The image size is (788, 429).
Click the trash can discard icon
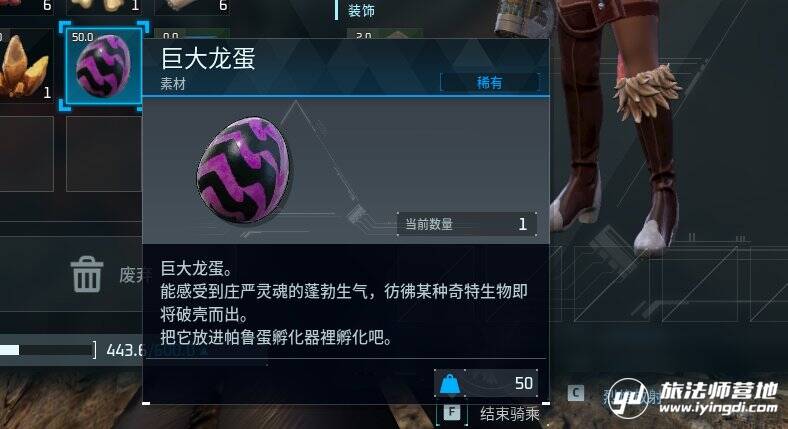point(86,274)
